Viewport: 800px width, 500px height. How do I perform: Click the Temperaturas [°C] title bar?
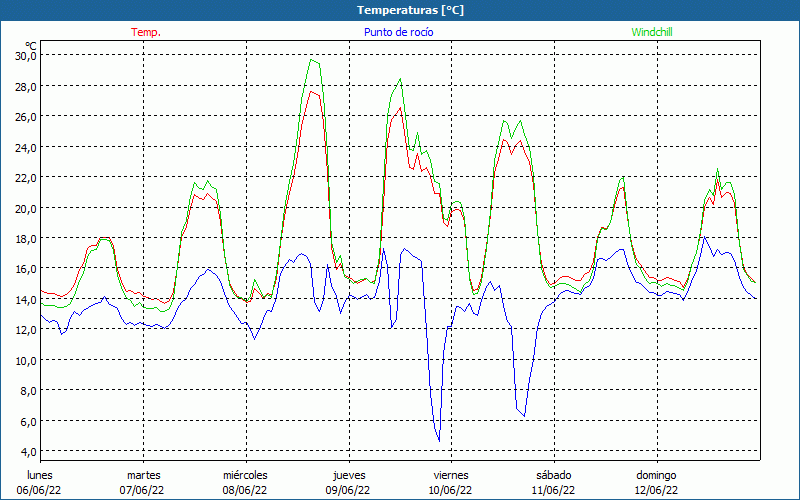click(x=400, y=10)
